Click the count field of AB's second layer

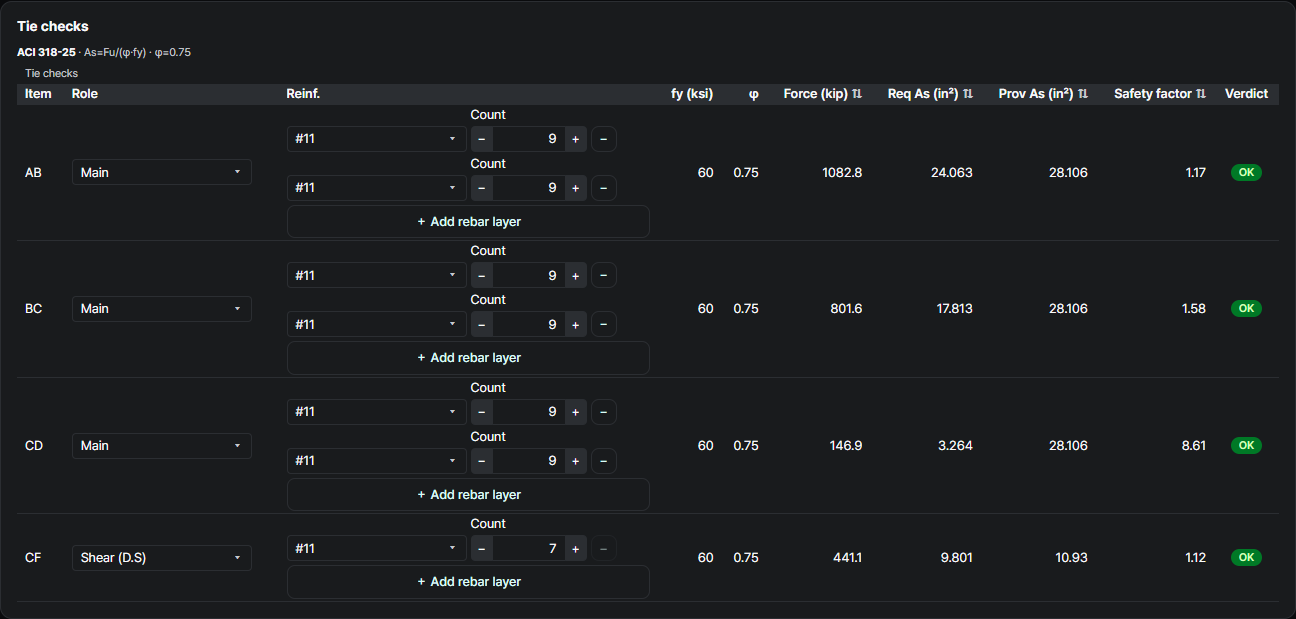(528, 188)
